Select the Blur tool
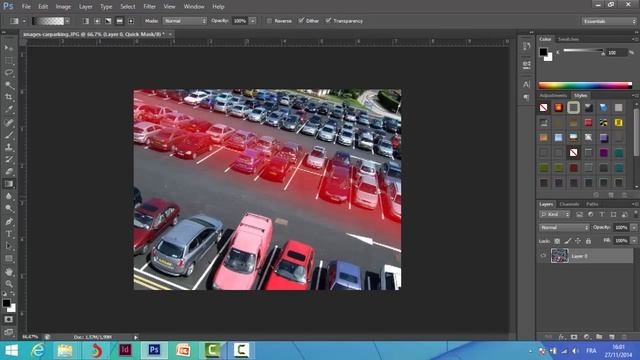The height and width of the screenshot is (360, 640). click(9, 196)
